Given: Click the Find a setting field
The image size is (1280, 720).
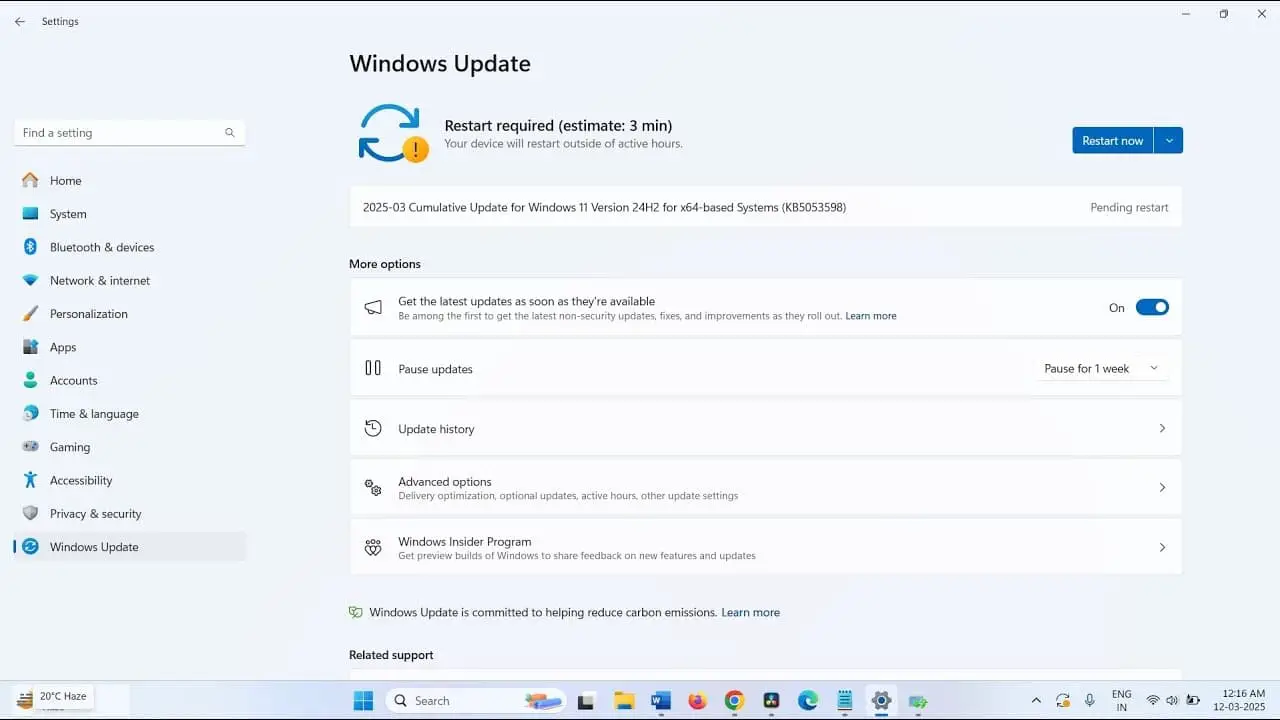Looking at the screenshot, I should [129, 133].
